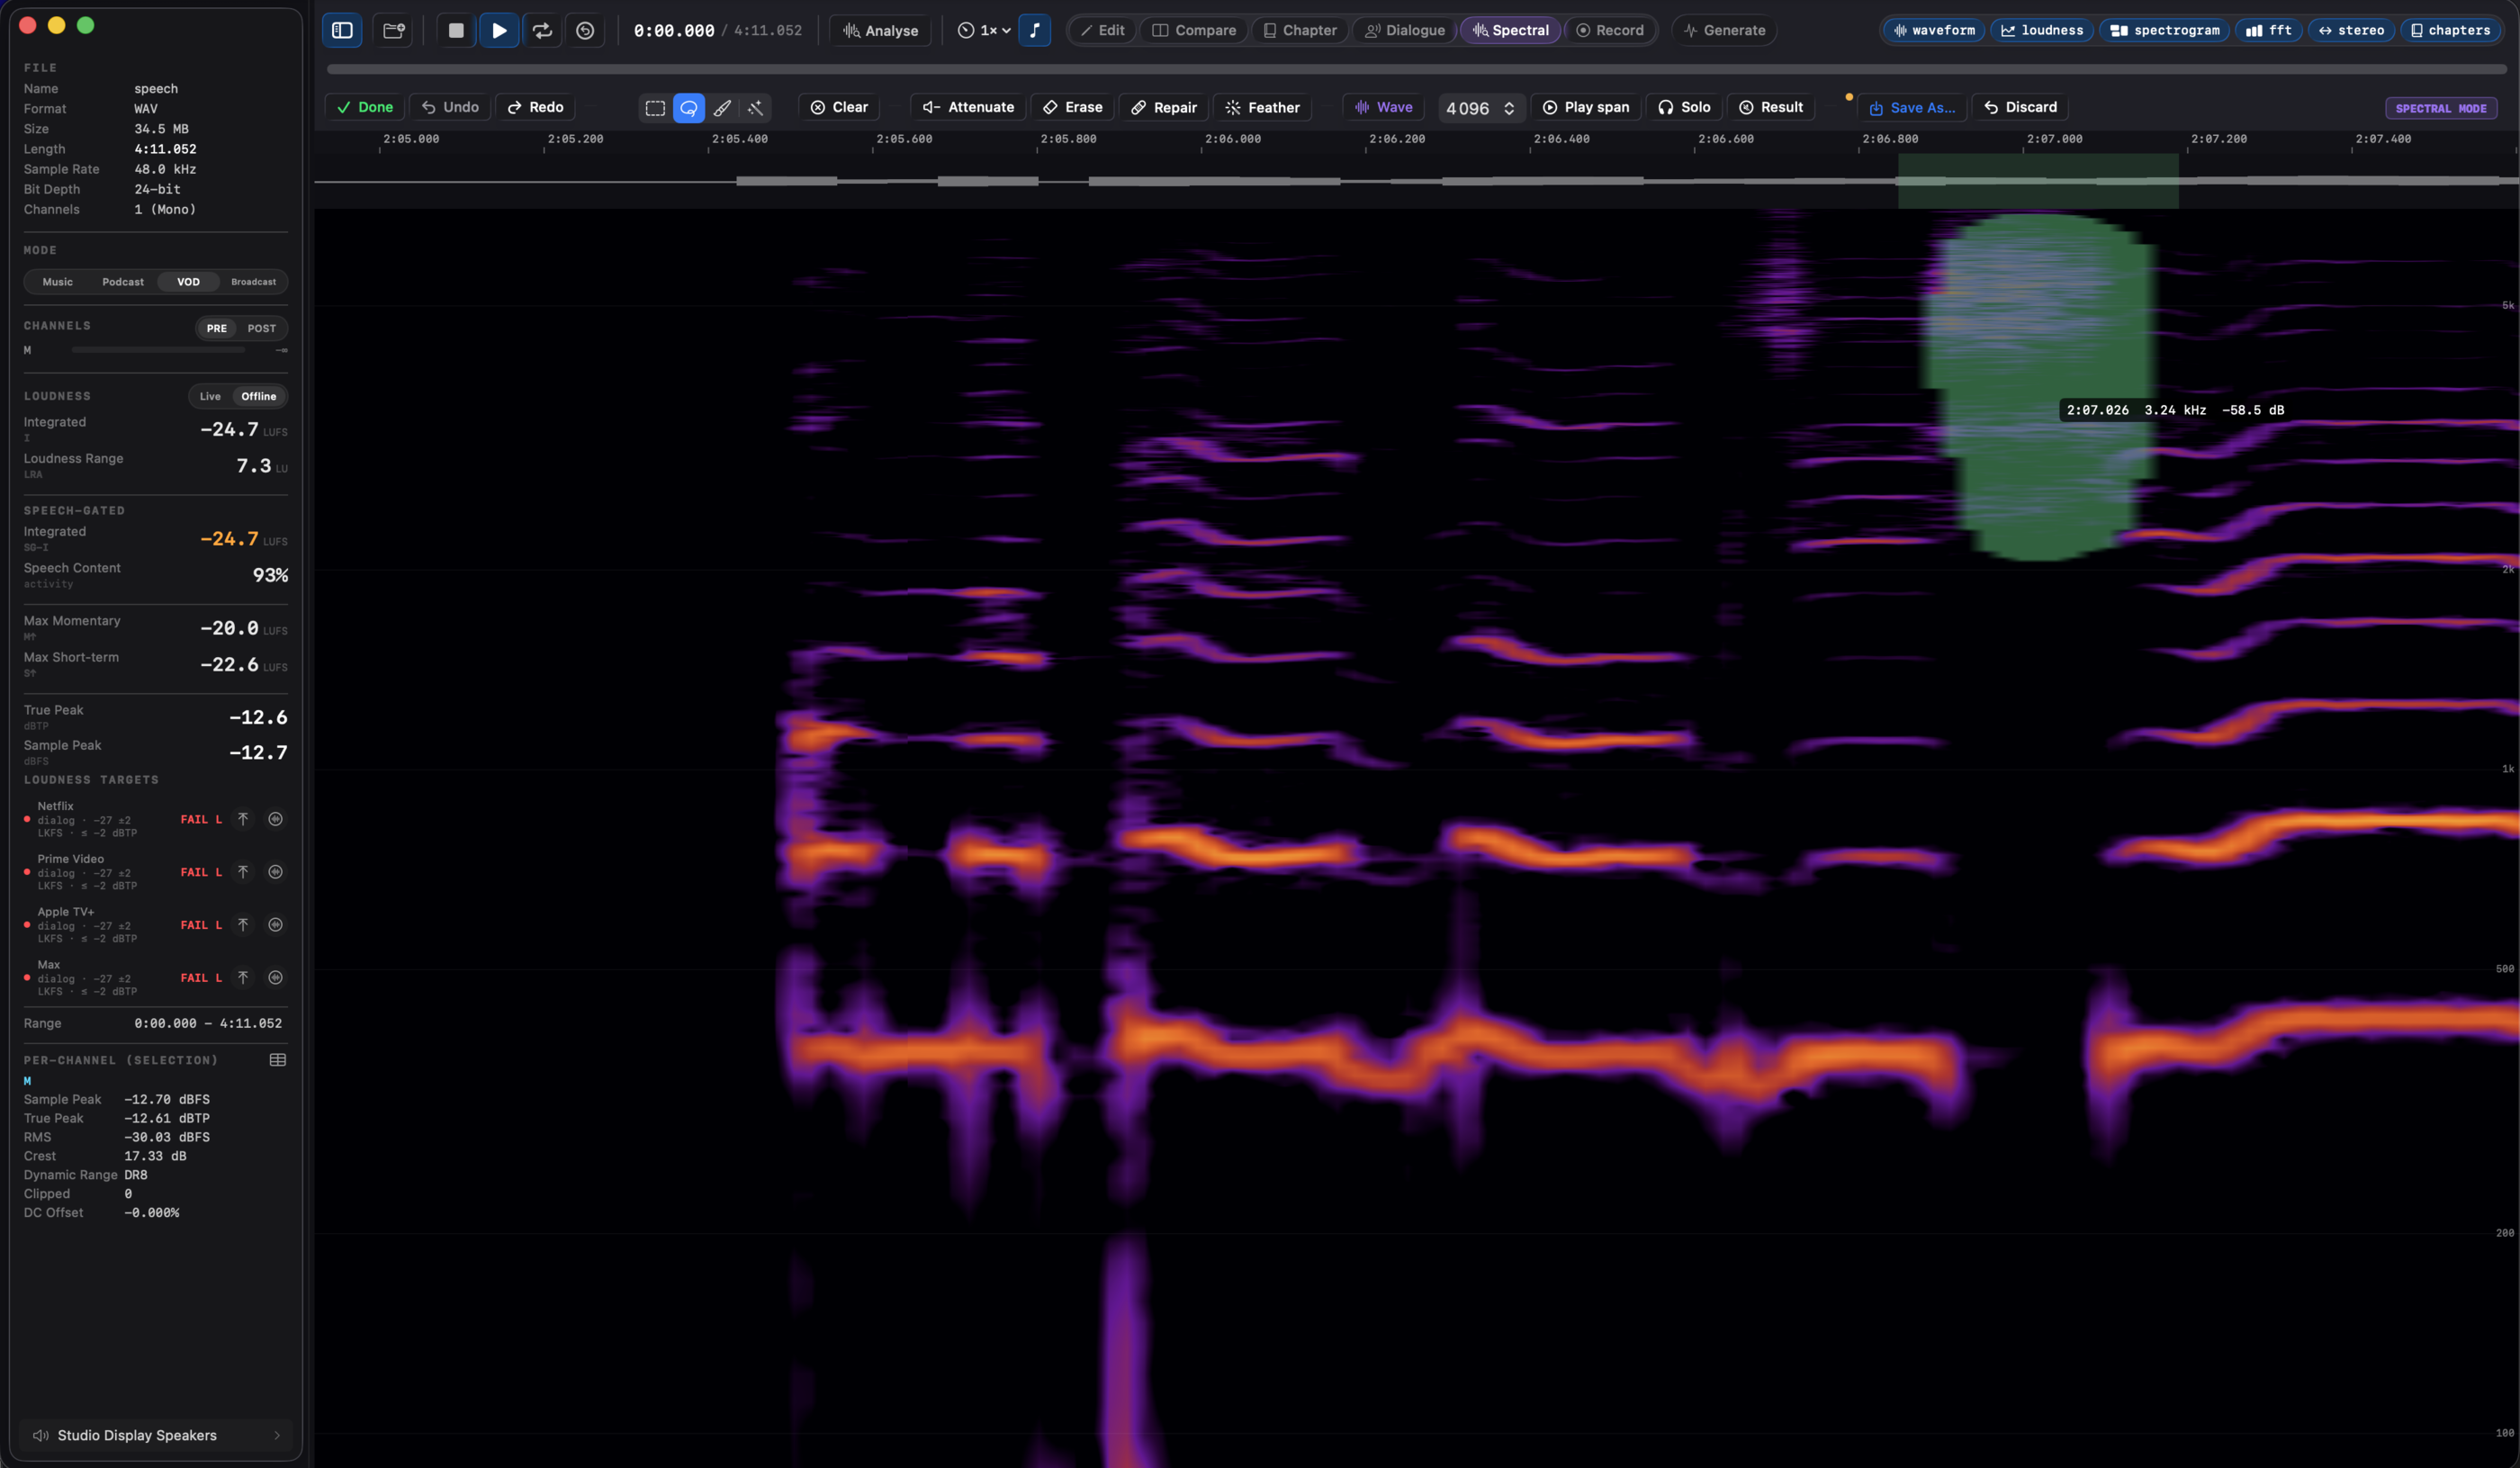The image size is (2520, 1468).
Task: Stop playback with the square button
Action: pos(456,30)
